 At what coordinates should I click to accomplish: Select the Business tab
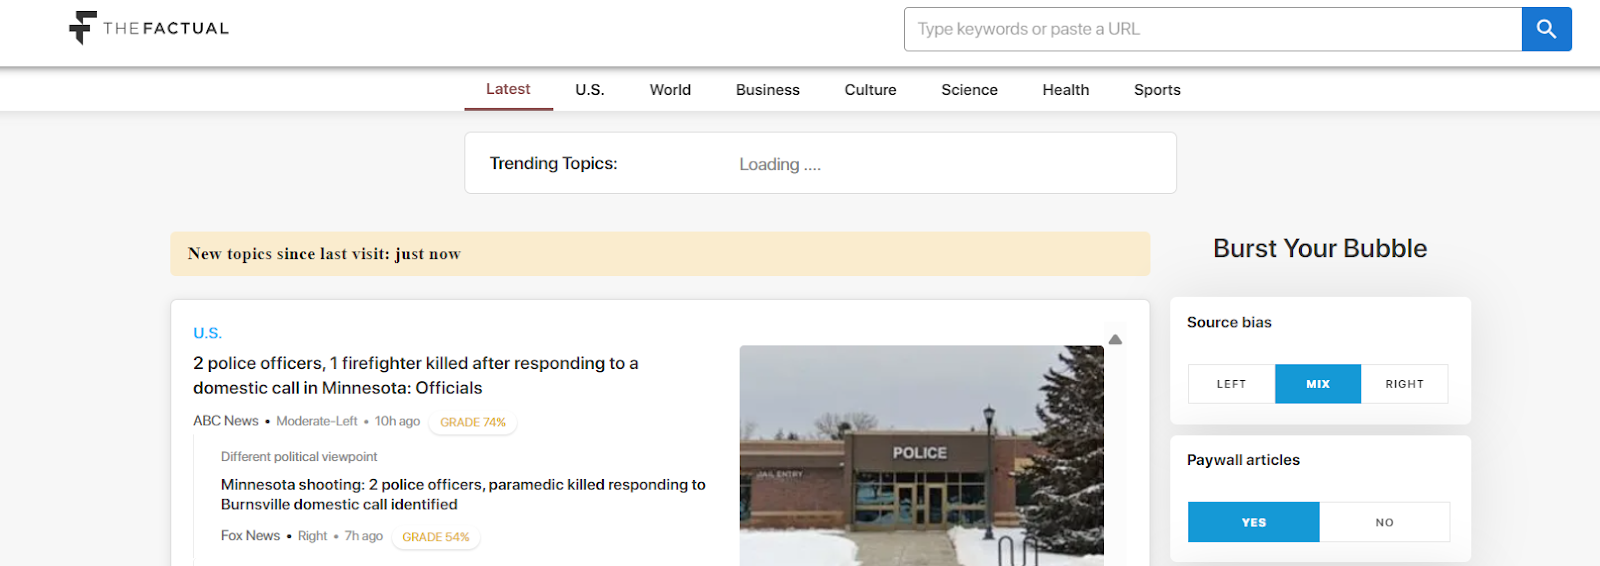[x=768, y=90]
